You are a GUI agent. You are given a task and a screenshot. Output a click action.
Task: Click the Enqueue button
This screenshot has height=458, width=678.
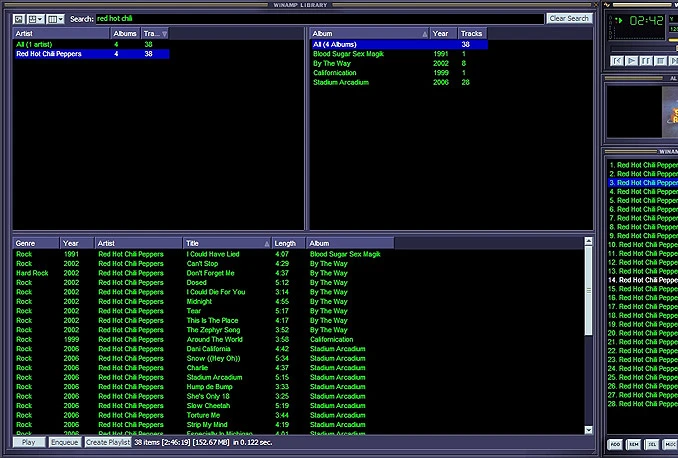[x=64, y=442]
